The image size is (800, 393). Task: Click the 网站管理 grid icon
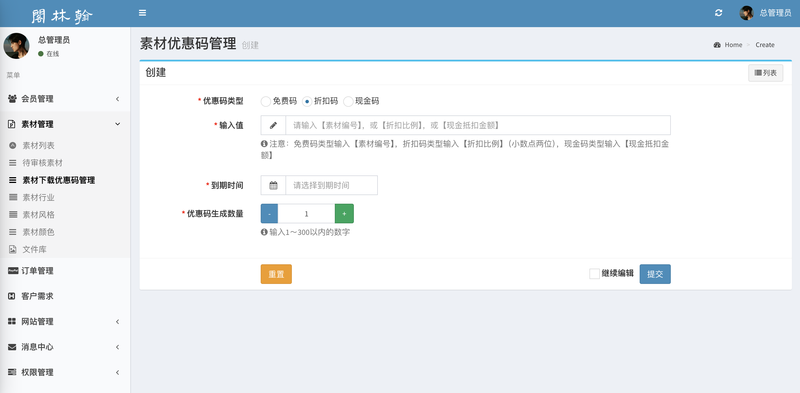click(x=12, y=322)
